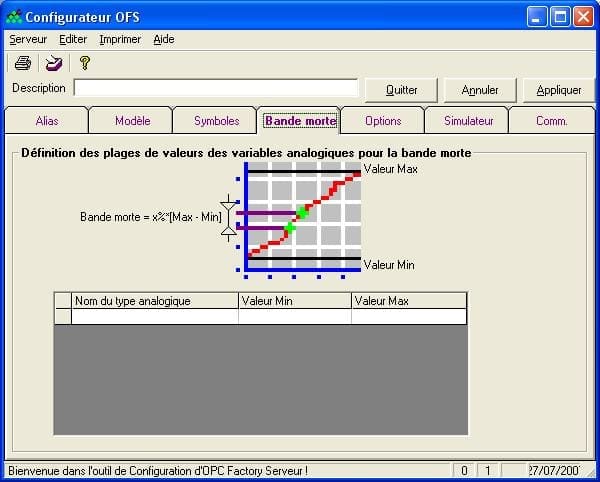Minimize the Configurateur OFS window

[536, 17]
